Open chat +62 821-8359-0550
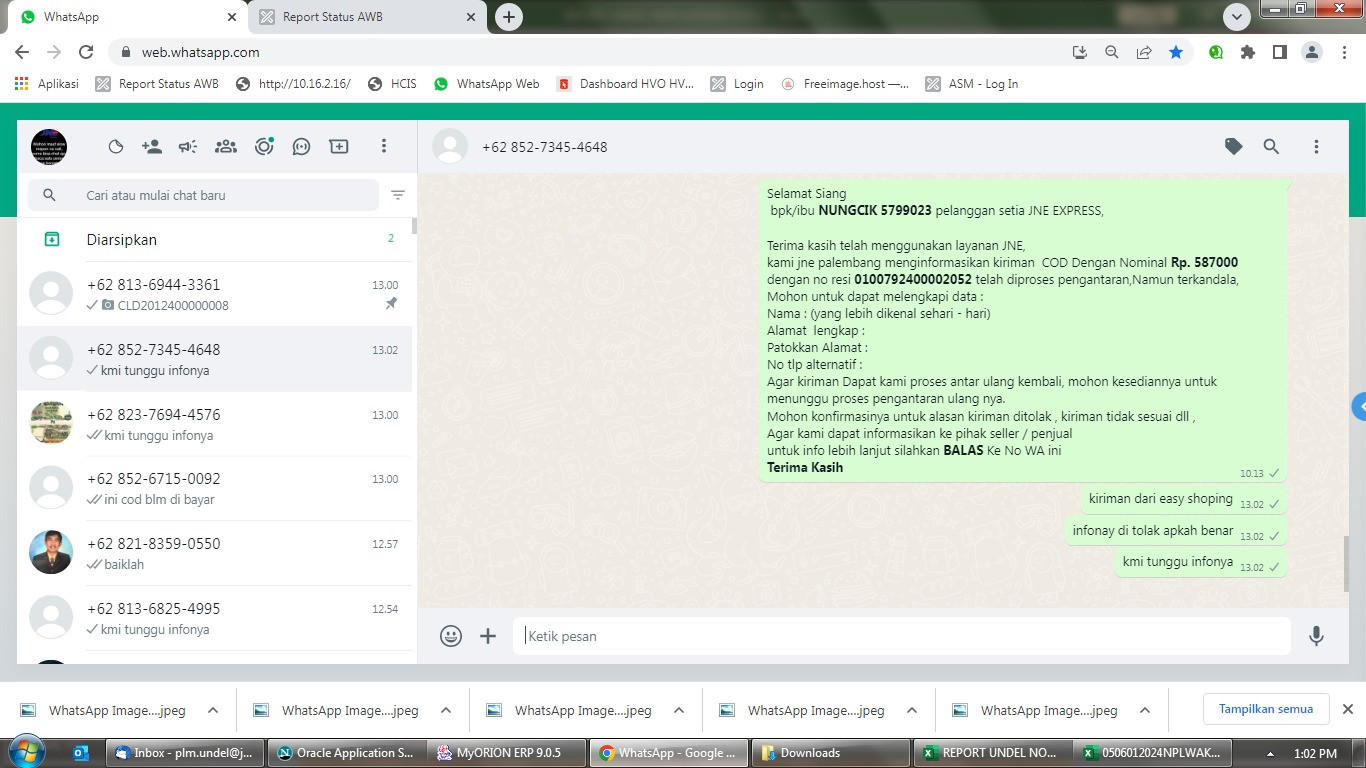 [x=214, y=553]
